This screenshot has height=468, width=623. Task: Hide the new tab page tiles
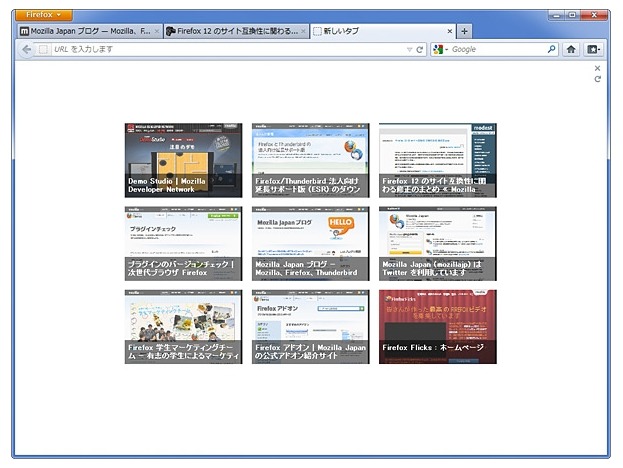pyautogui.click(x=597, y=68)
